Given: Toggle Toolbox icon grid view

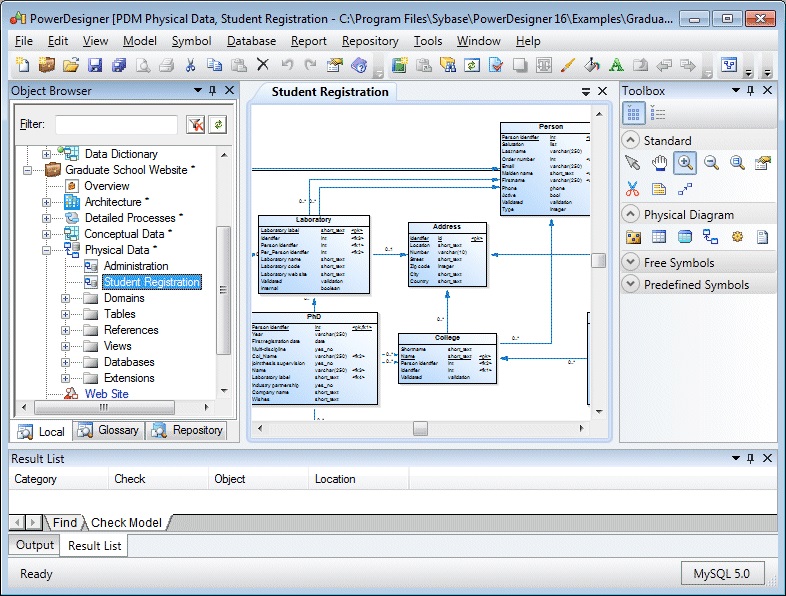Looking at the screenshot, I should (634, 113).
